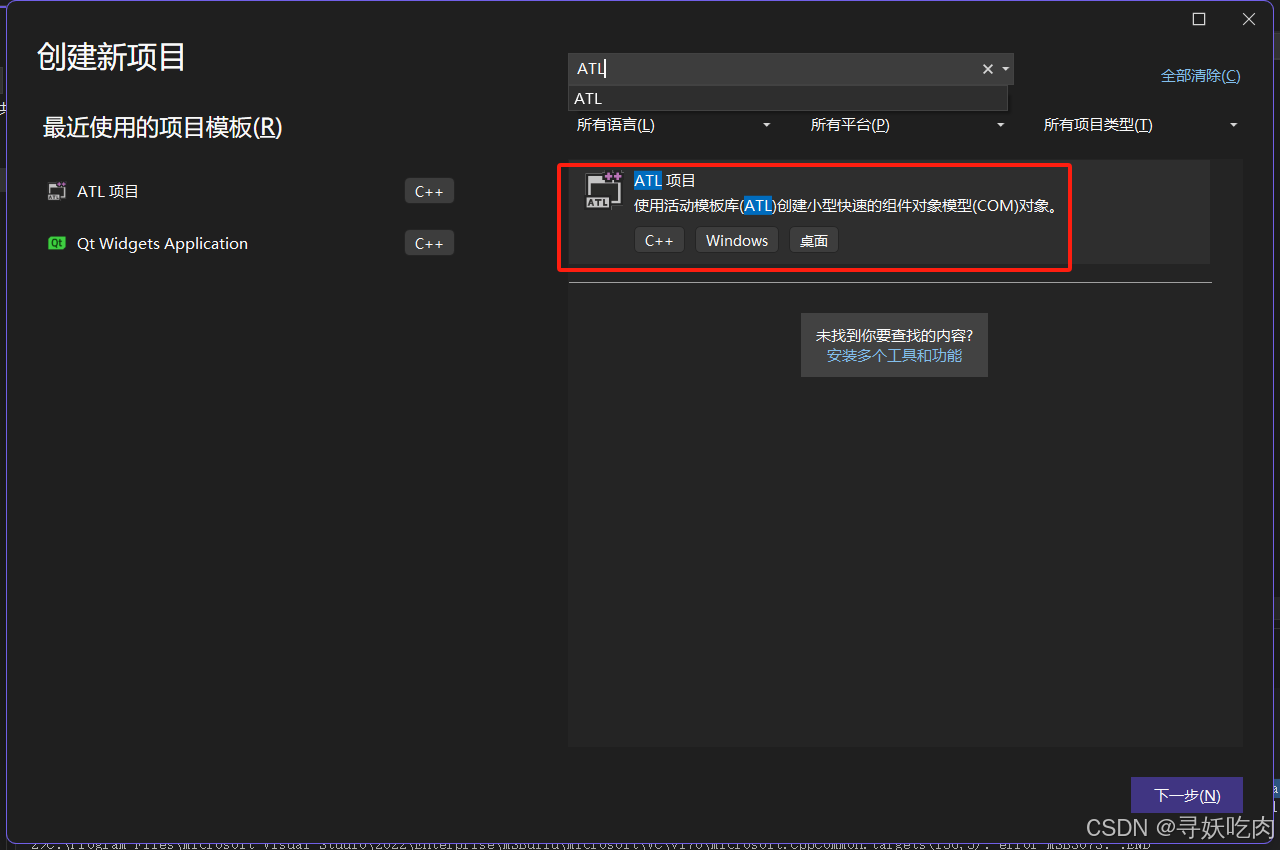Viewport: 1280px width, 850px height.
Task: Select ATL 项目 in recent templates list
Action: tap(251, 191)
